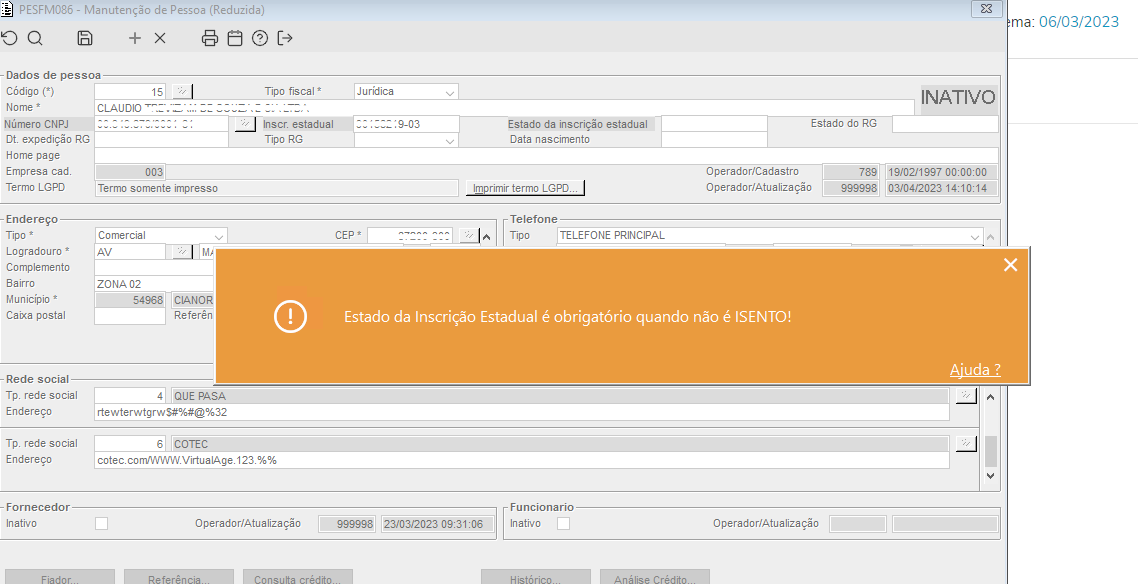Open the search magnifier tool
The width and height of the screenshot is (1138, 584).
point(35,38)
